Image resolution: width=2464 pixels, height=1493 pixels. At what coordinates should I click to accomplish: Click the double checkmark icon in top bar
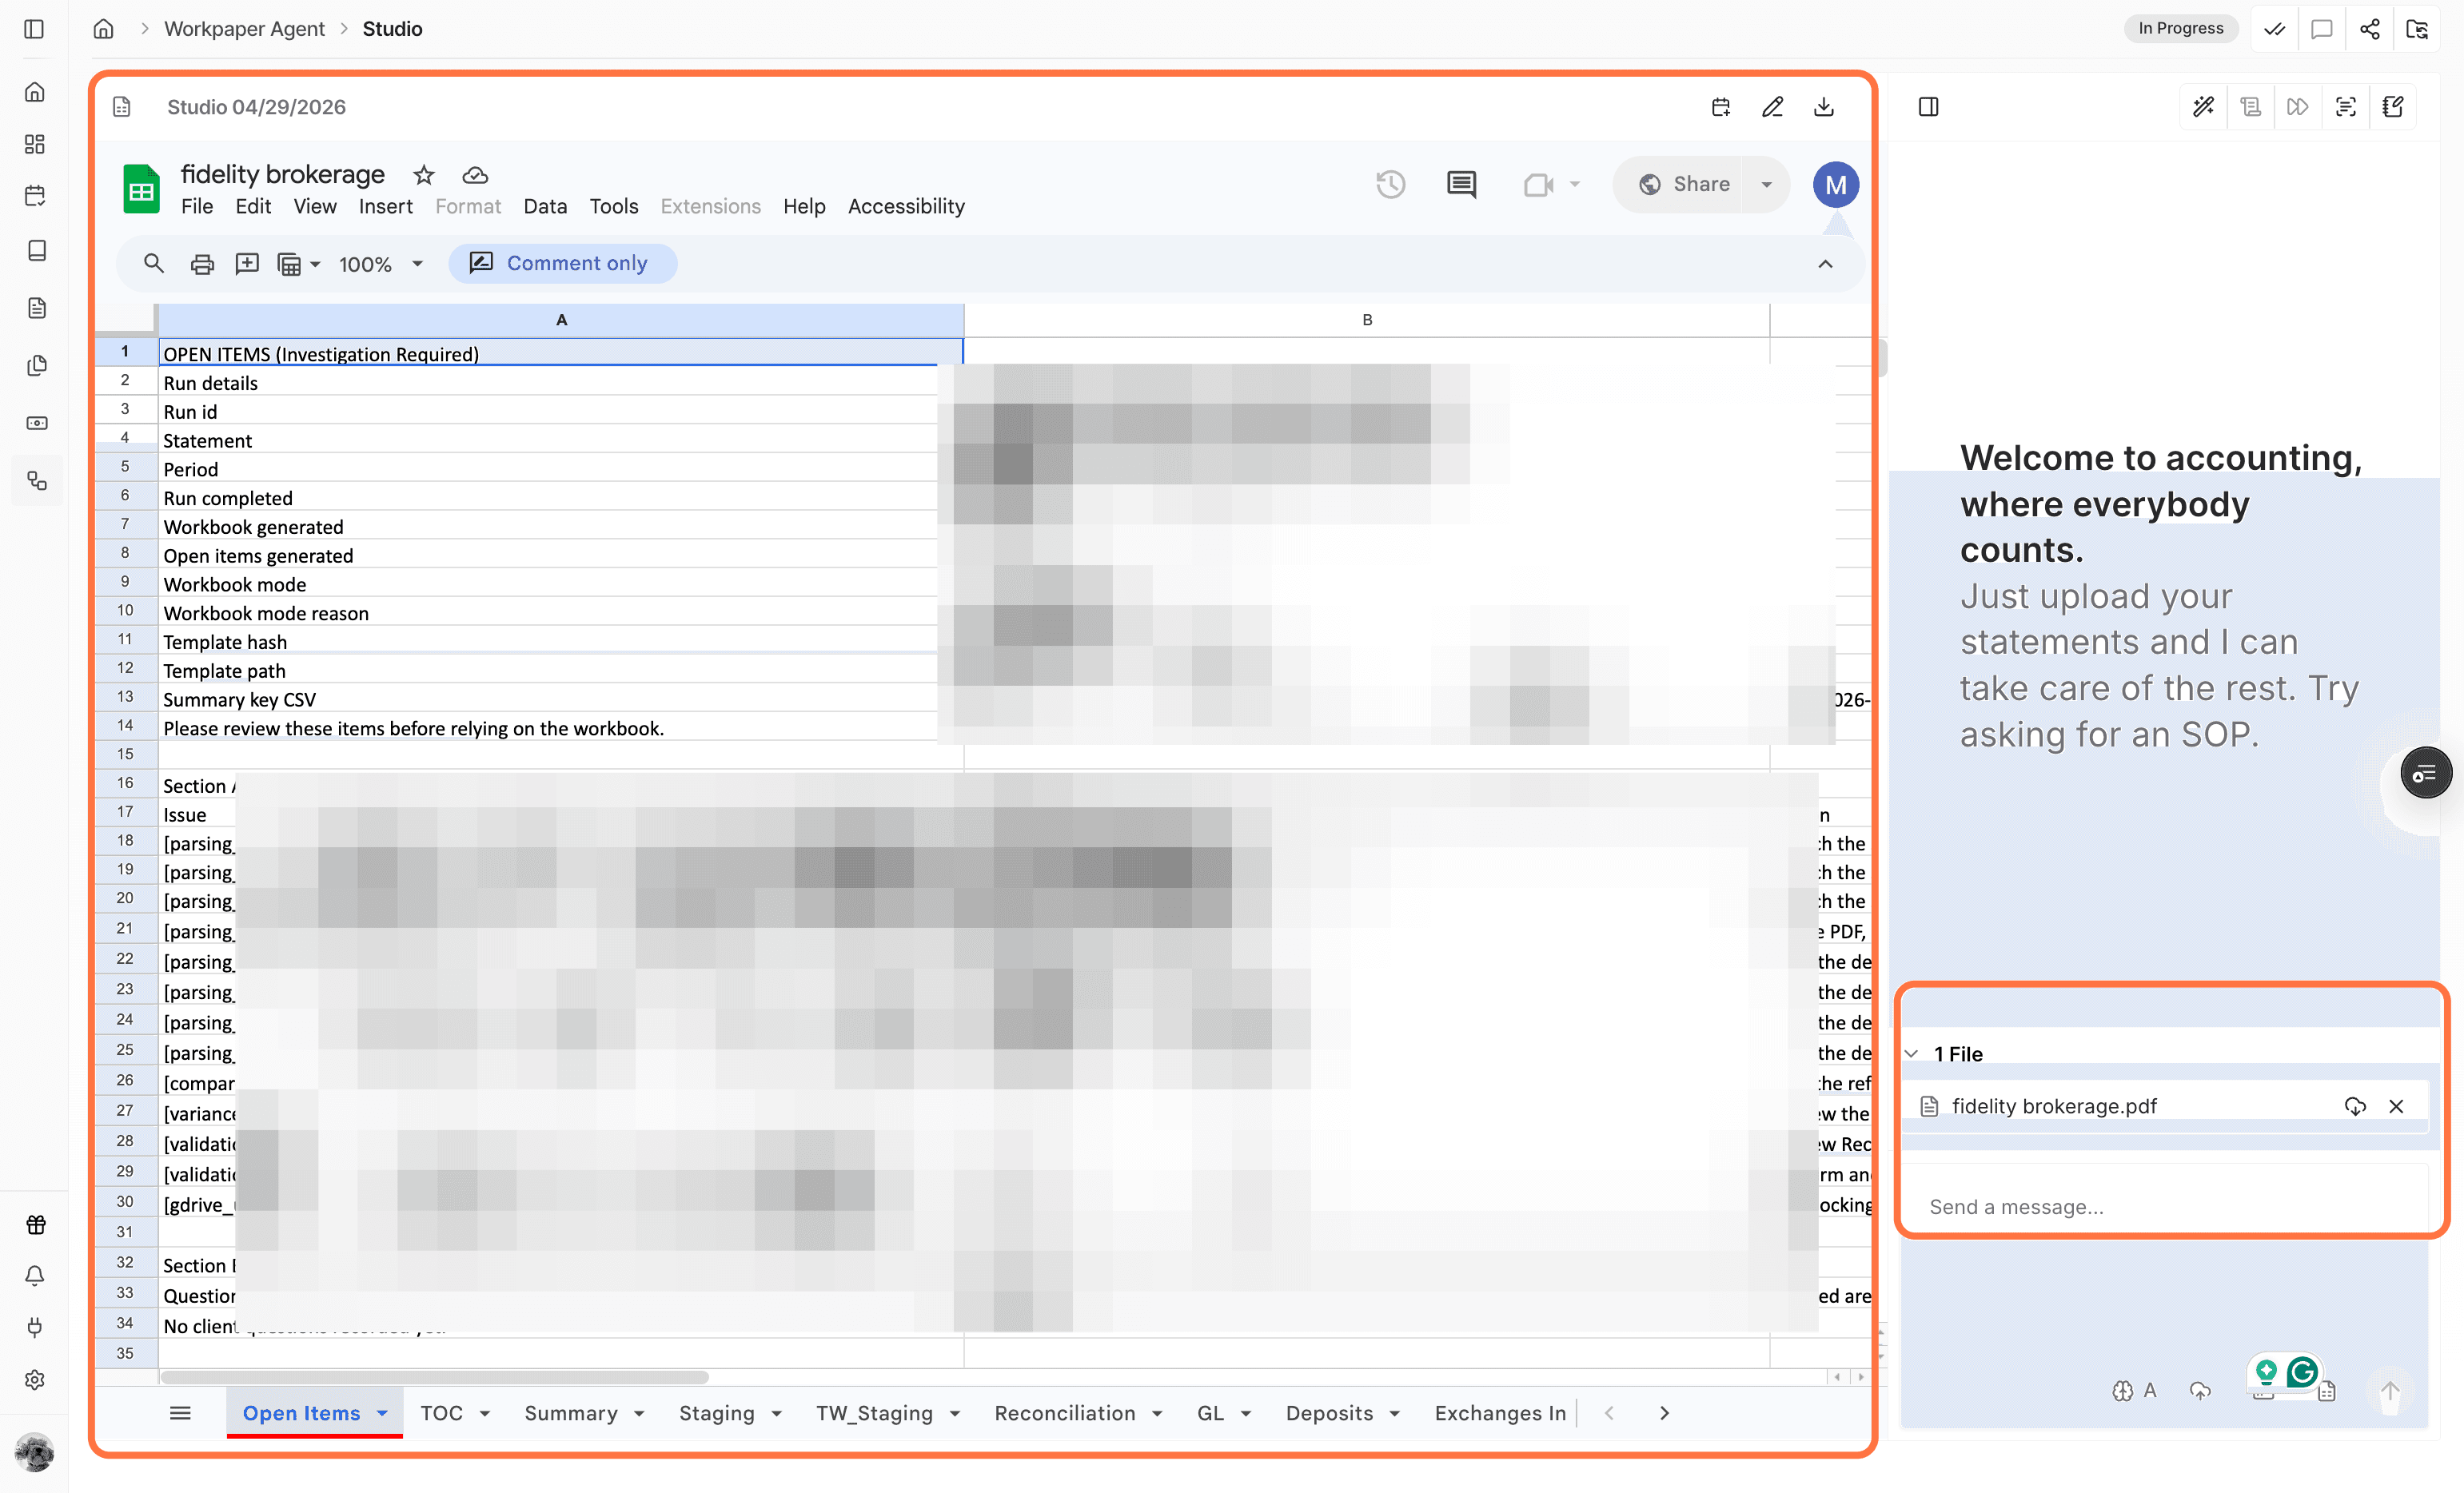tap(2274, 29)
